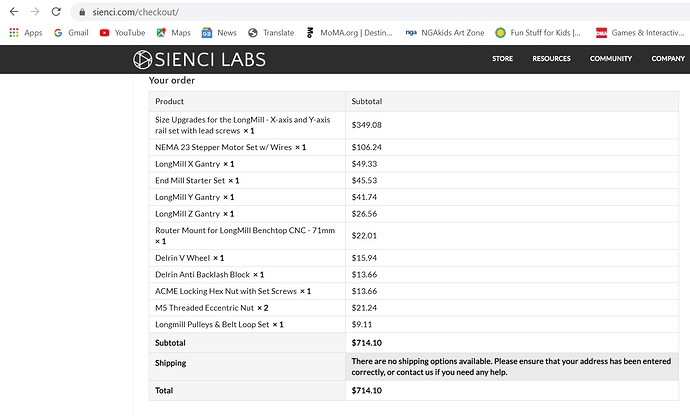The image size is (690, 416).
Task: Open the COMPANY menu
Action: 668,59
